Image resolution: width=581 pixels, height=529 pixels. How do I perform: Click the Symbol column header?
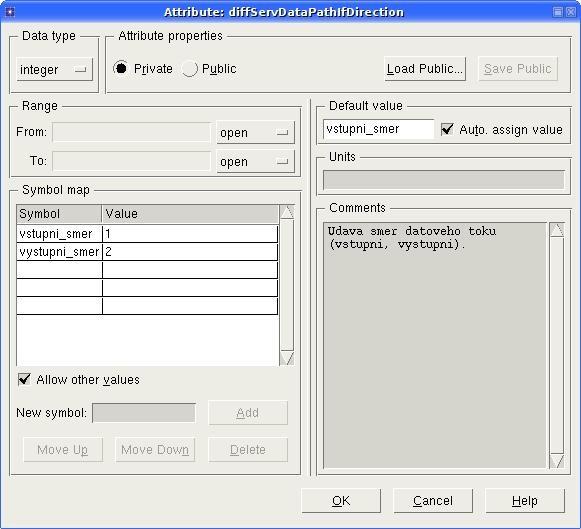(x=59, y=214)
